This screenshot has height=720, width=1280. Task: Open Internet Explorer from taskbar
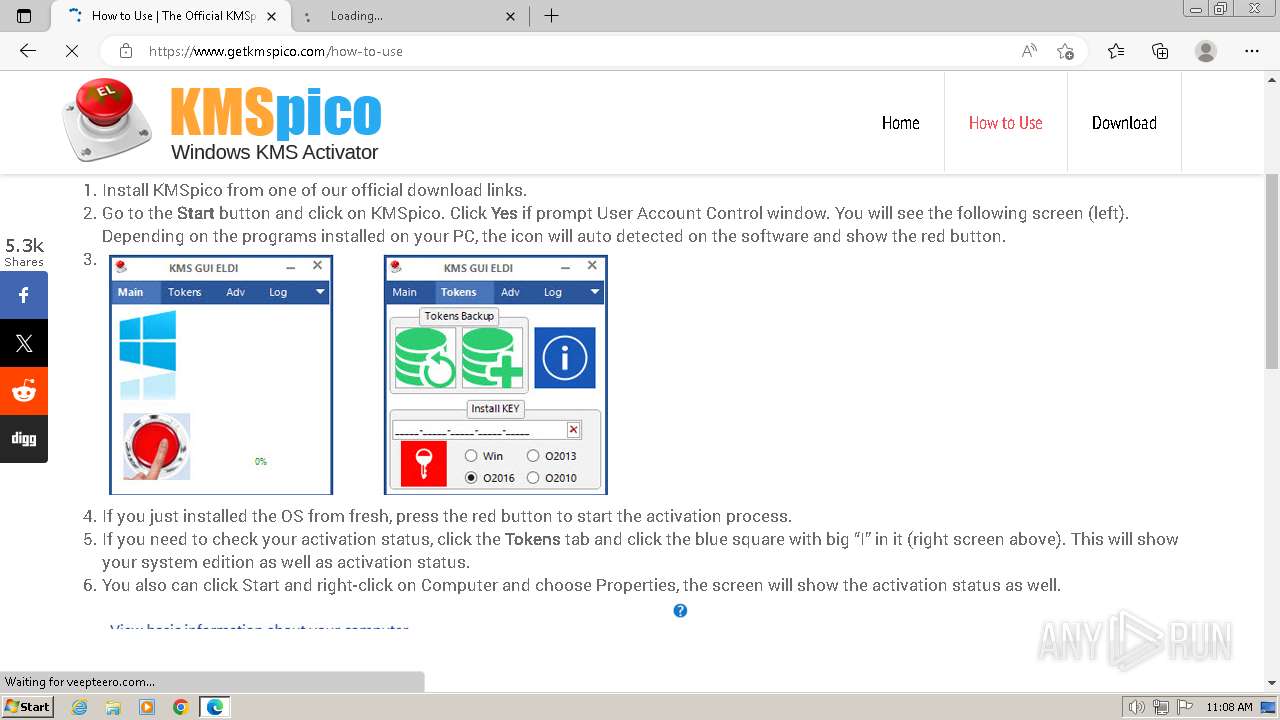tap(80, 707)
